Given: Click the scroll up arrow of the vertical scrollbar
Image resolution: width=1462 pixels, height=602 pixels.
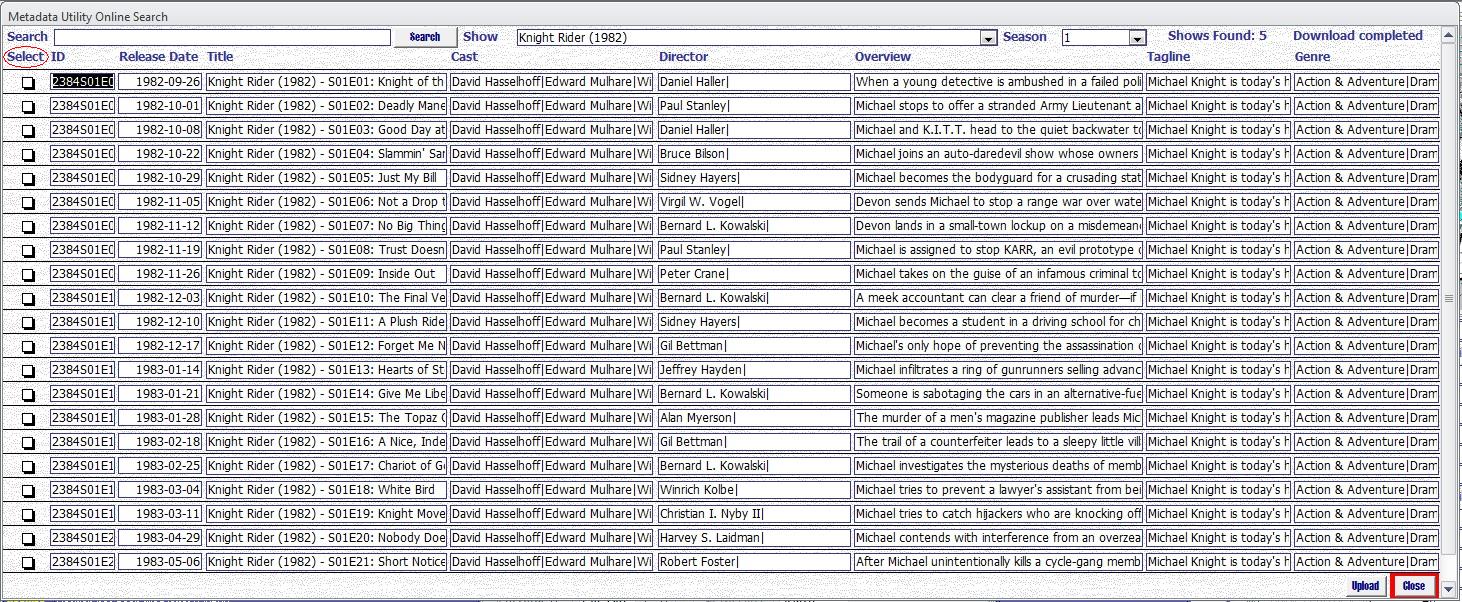Looking at the screenshot, I should 1449,35.
